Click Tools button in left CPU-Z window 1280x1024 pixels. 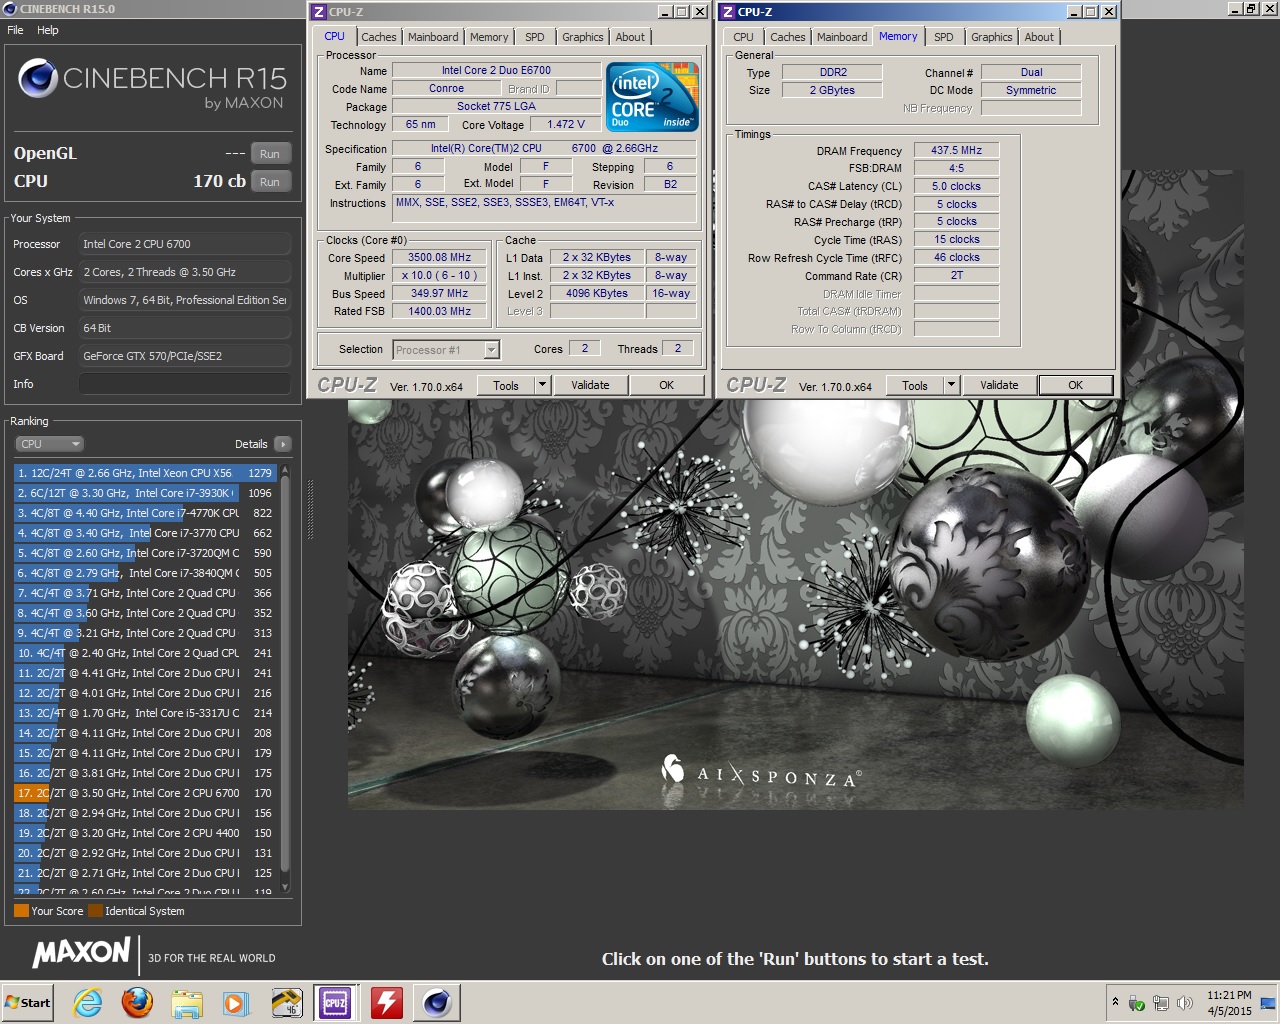[506, 385]
